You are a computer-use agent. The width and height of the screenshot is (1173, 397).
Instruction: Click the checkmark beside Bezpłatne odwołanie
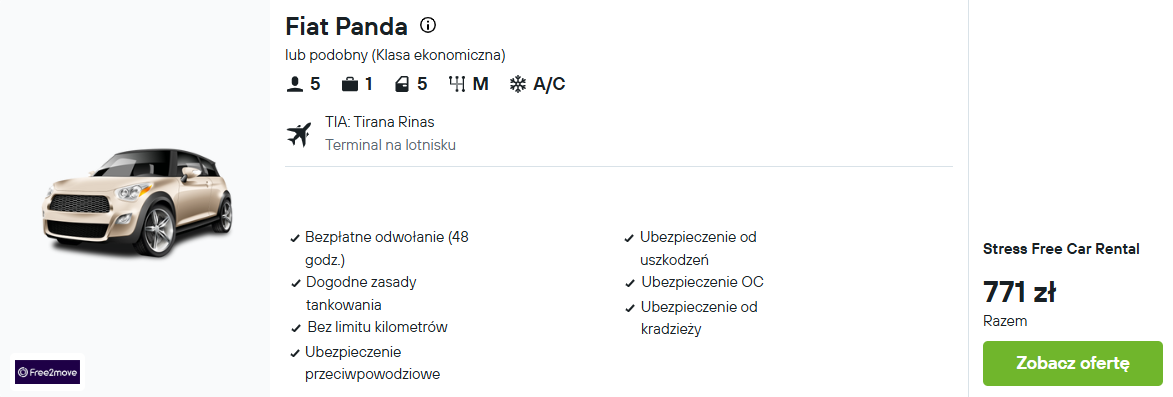tap(295, 239)
